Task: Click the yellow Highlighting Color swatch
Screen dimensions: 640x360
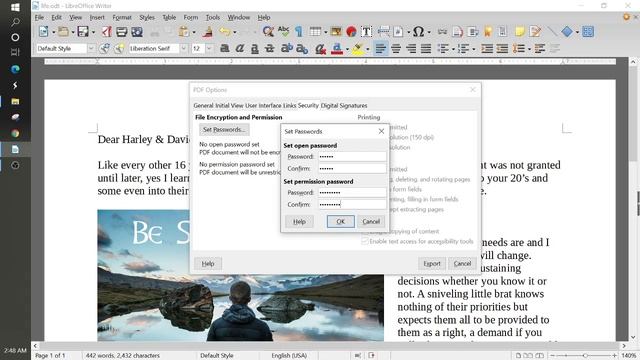Action: coord(358,49)
